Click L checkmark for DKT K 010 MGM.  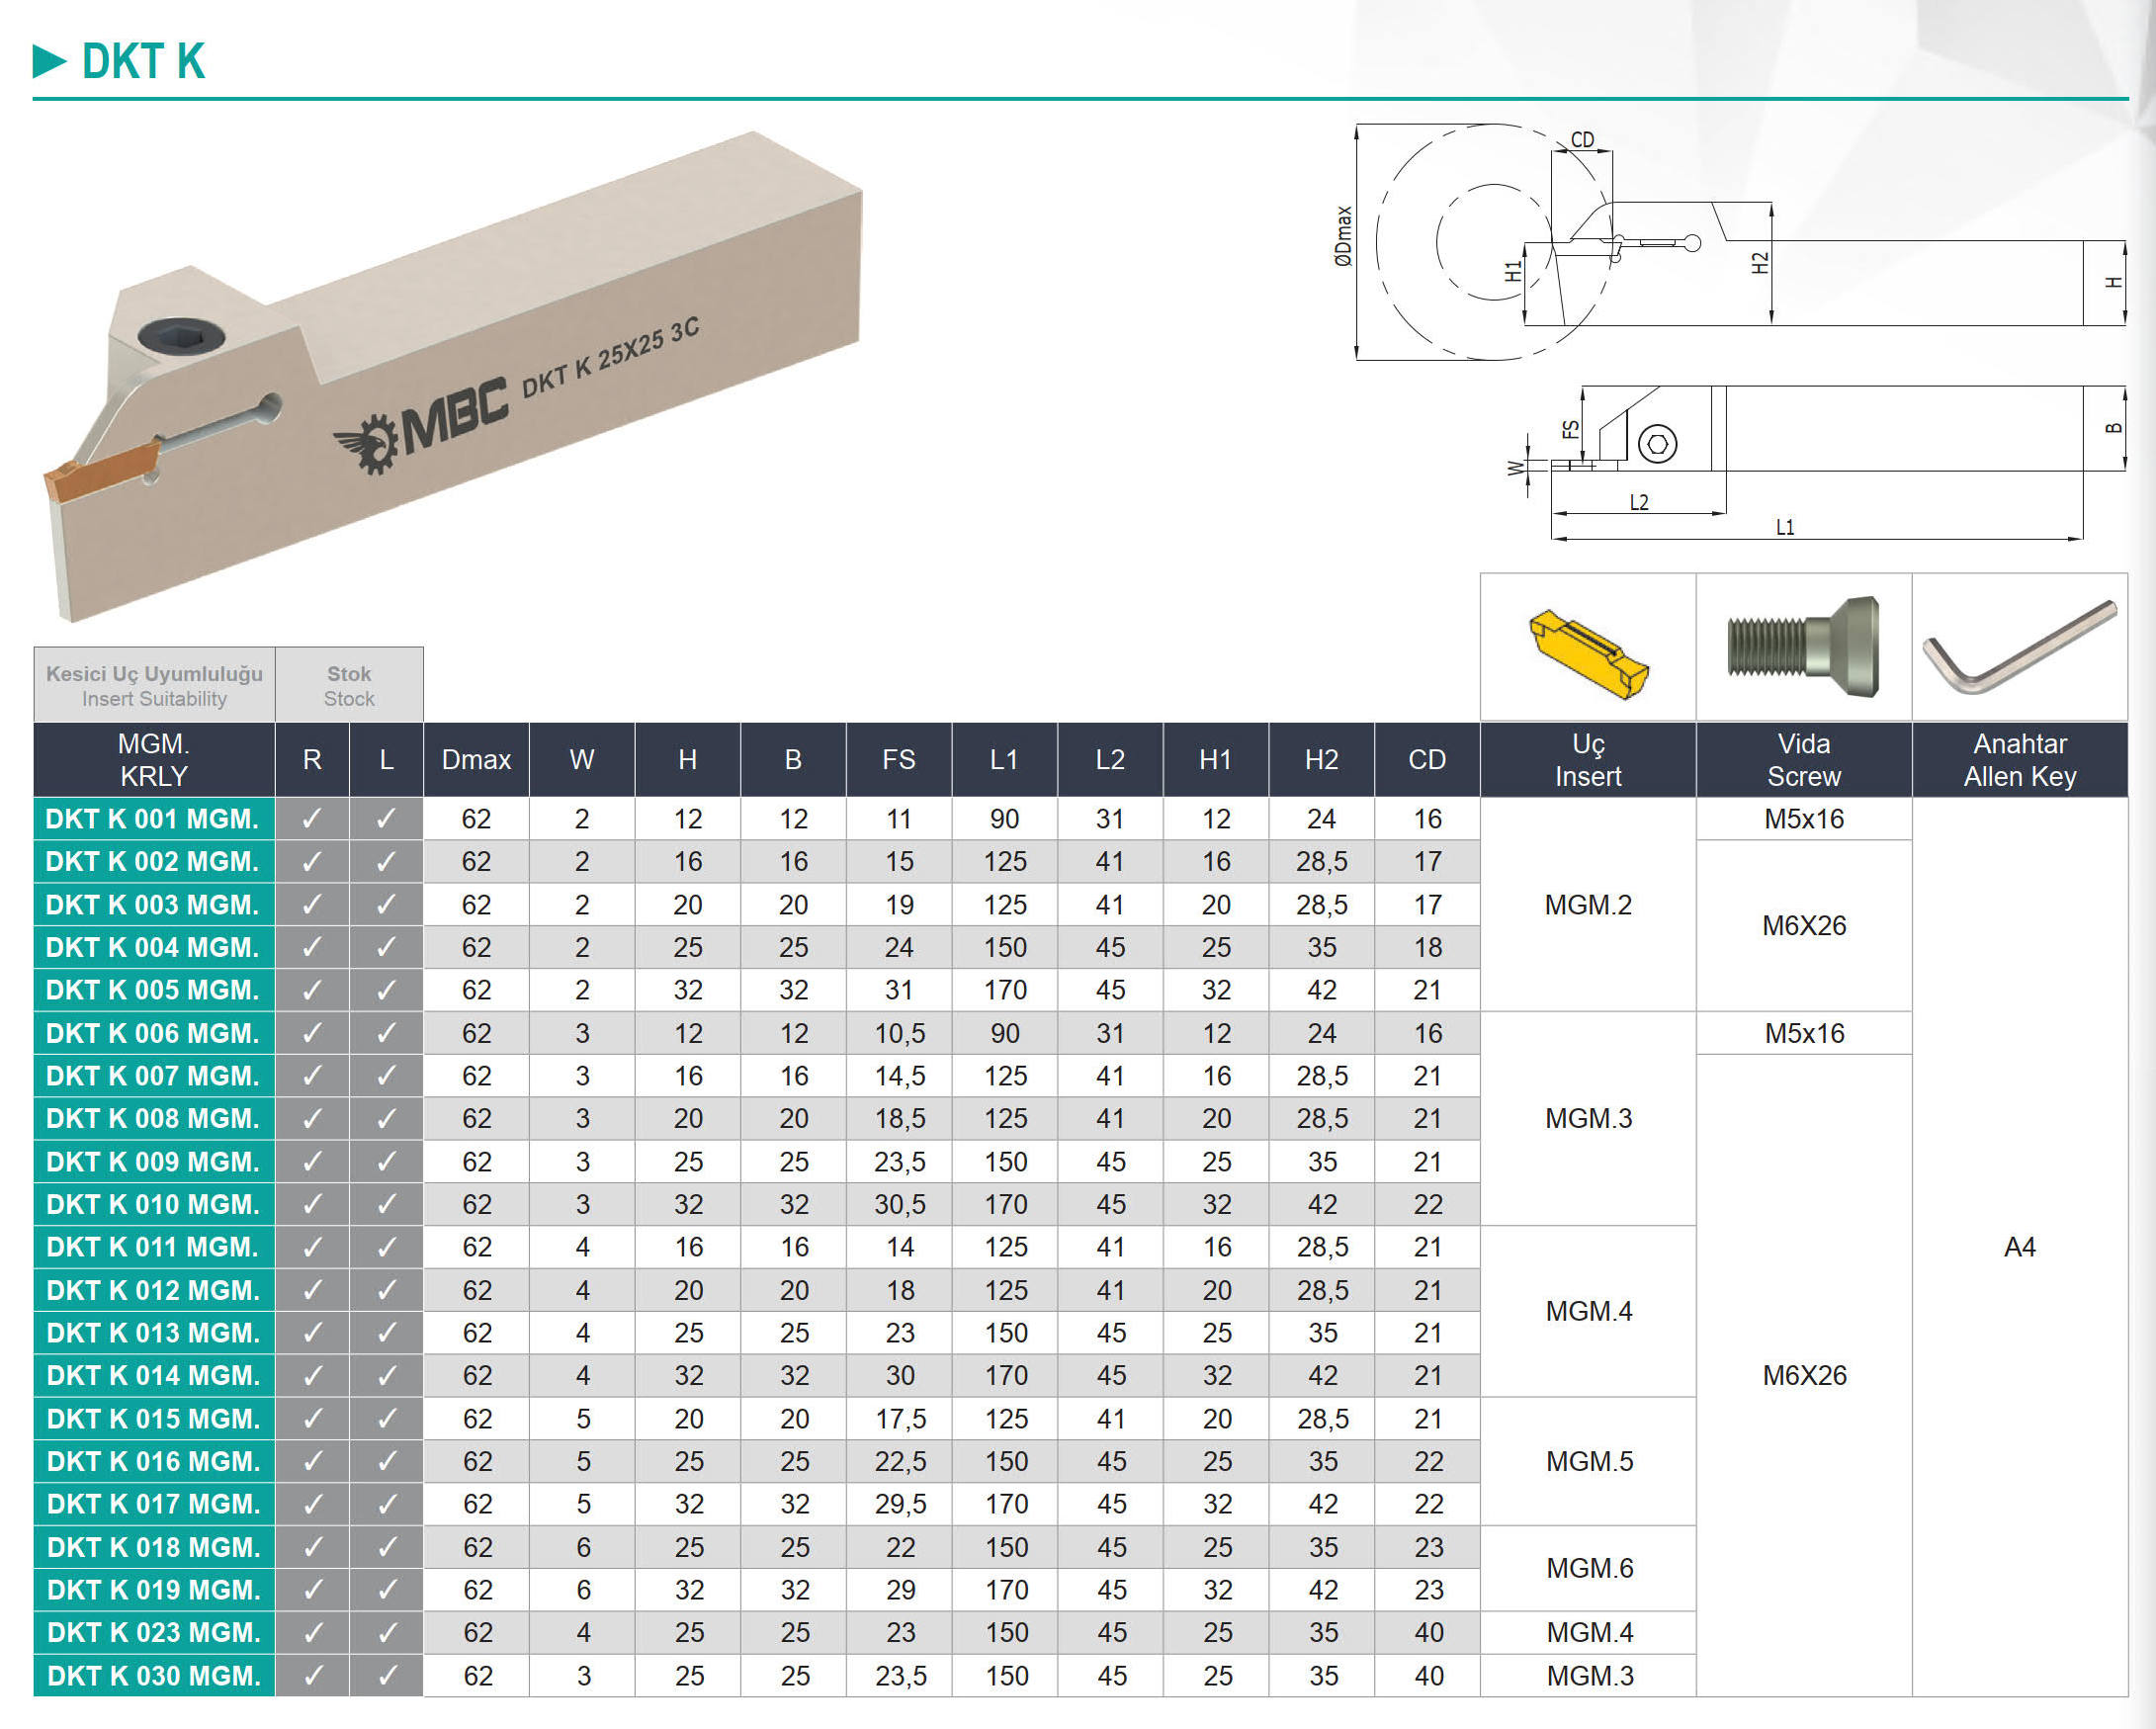pyautogui.click(x=386, y=1204)
